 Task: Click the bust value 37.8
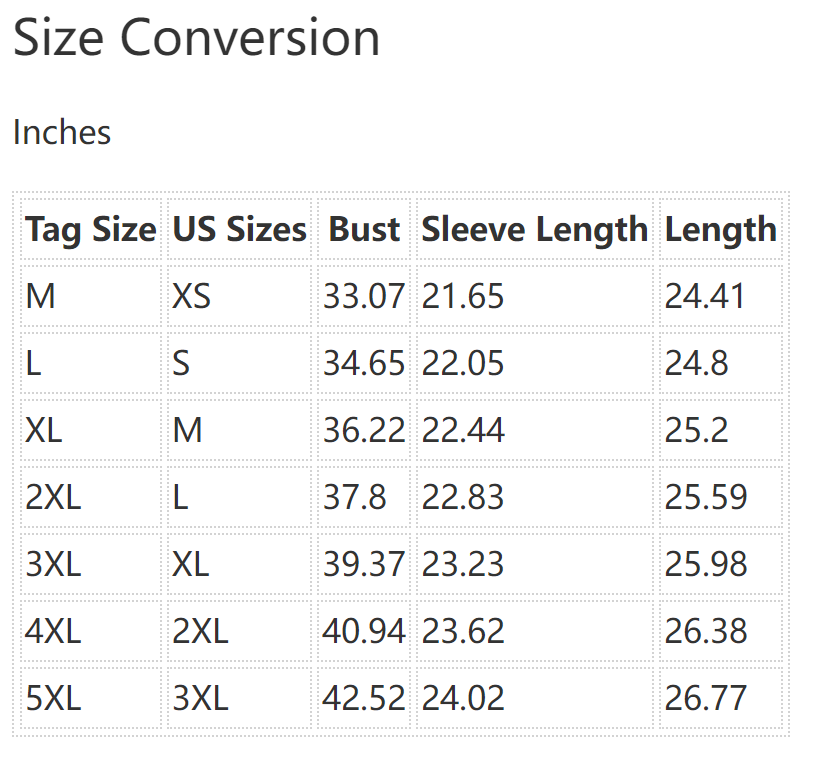coord(354,497)
